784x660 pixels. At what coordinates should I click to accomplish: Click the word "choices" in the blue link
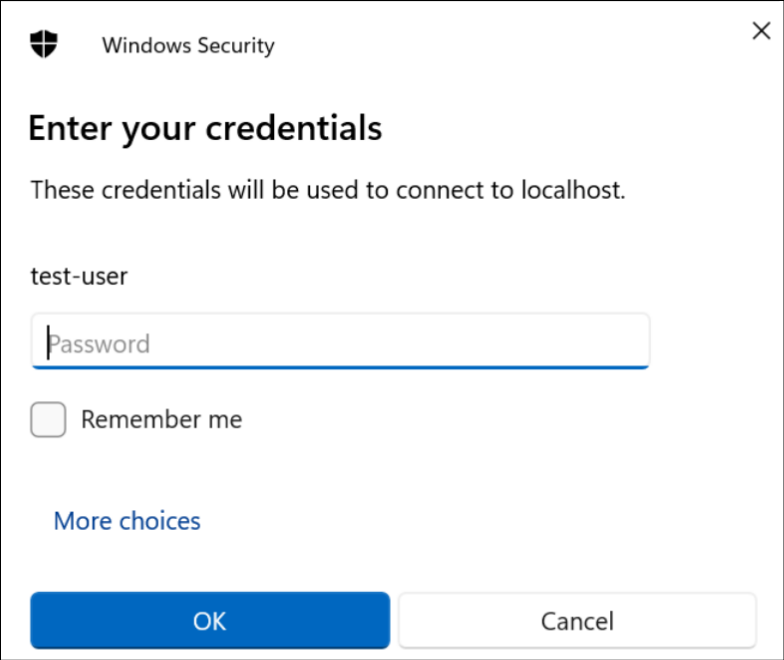click(160, 521)
